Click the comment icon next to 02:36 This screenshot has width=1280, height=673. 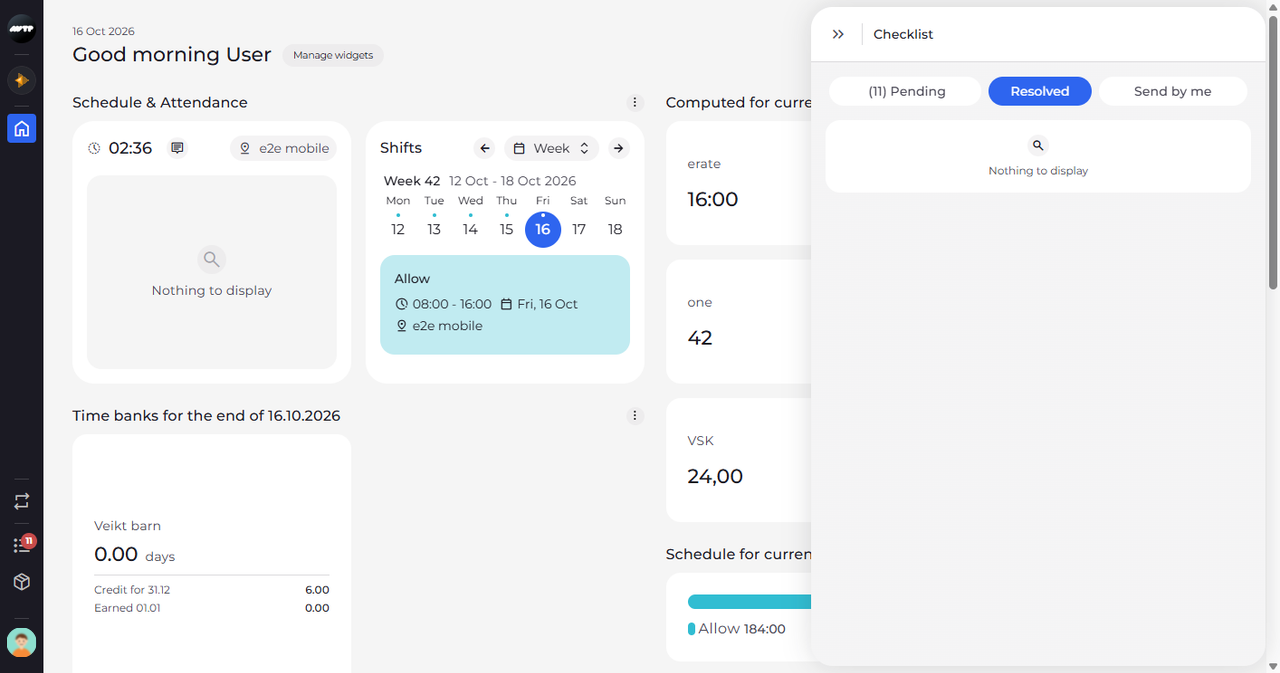177,148
